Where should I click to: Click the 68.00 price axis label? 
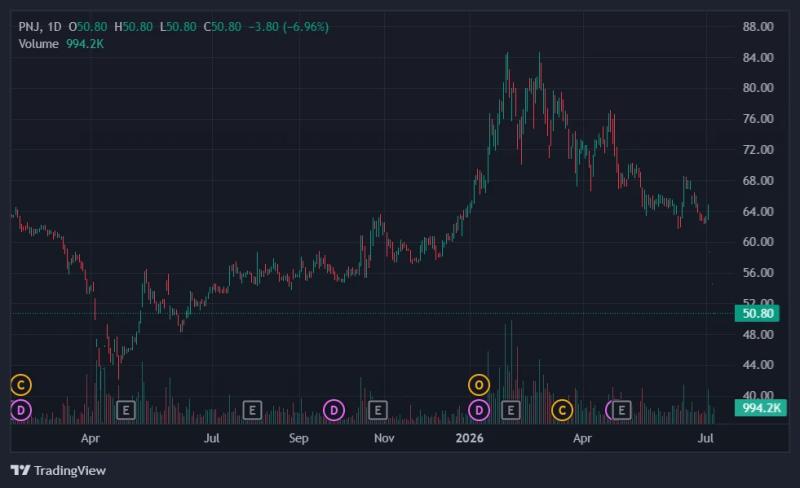(x=758, y=181)
